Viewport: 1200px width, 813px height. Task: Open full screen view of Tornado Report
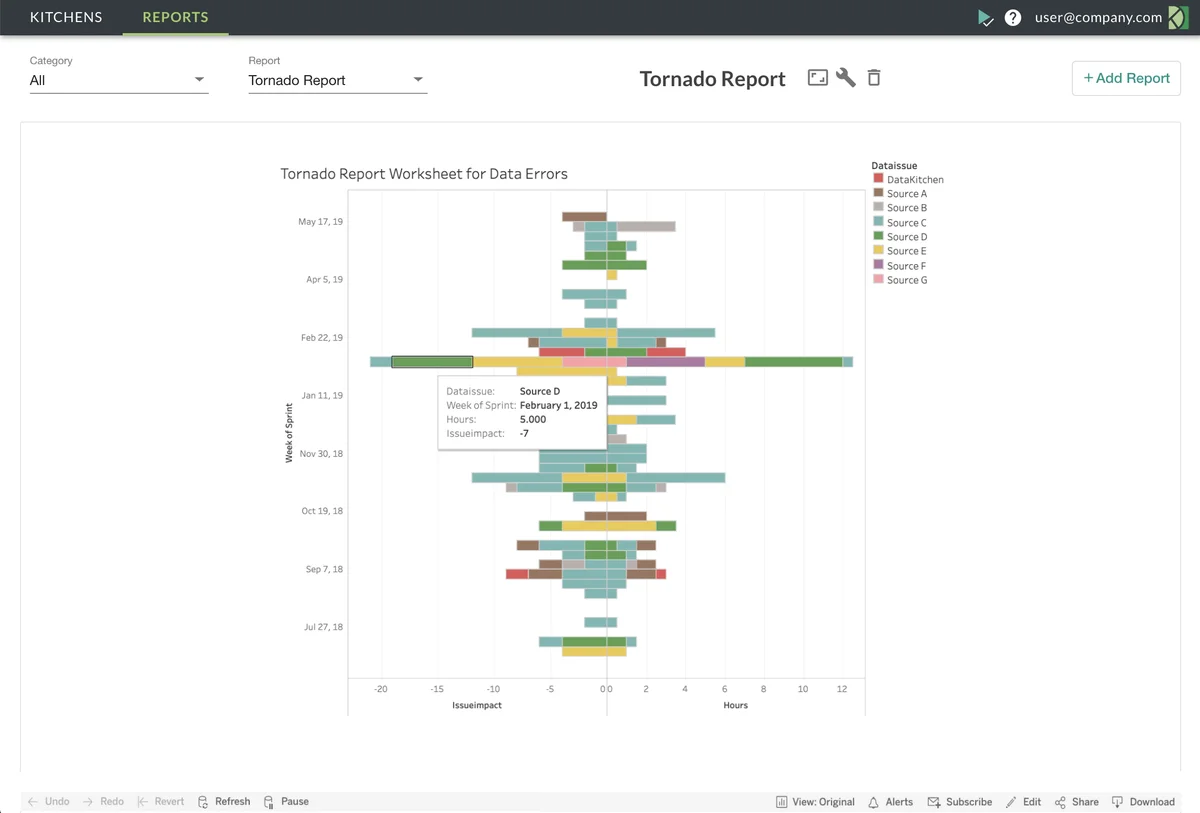click(818, 77)
